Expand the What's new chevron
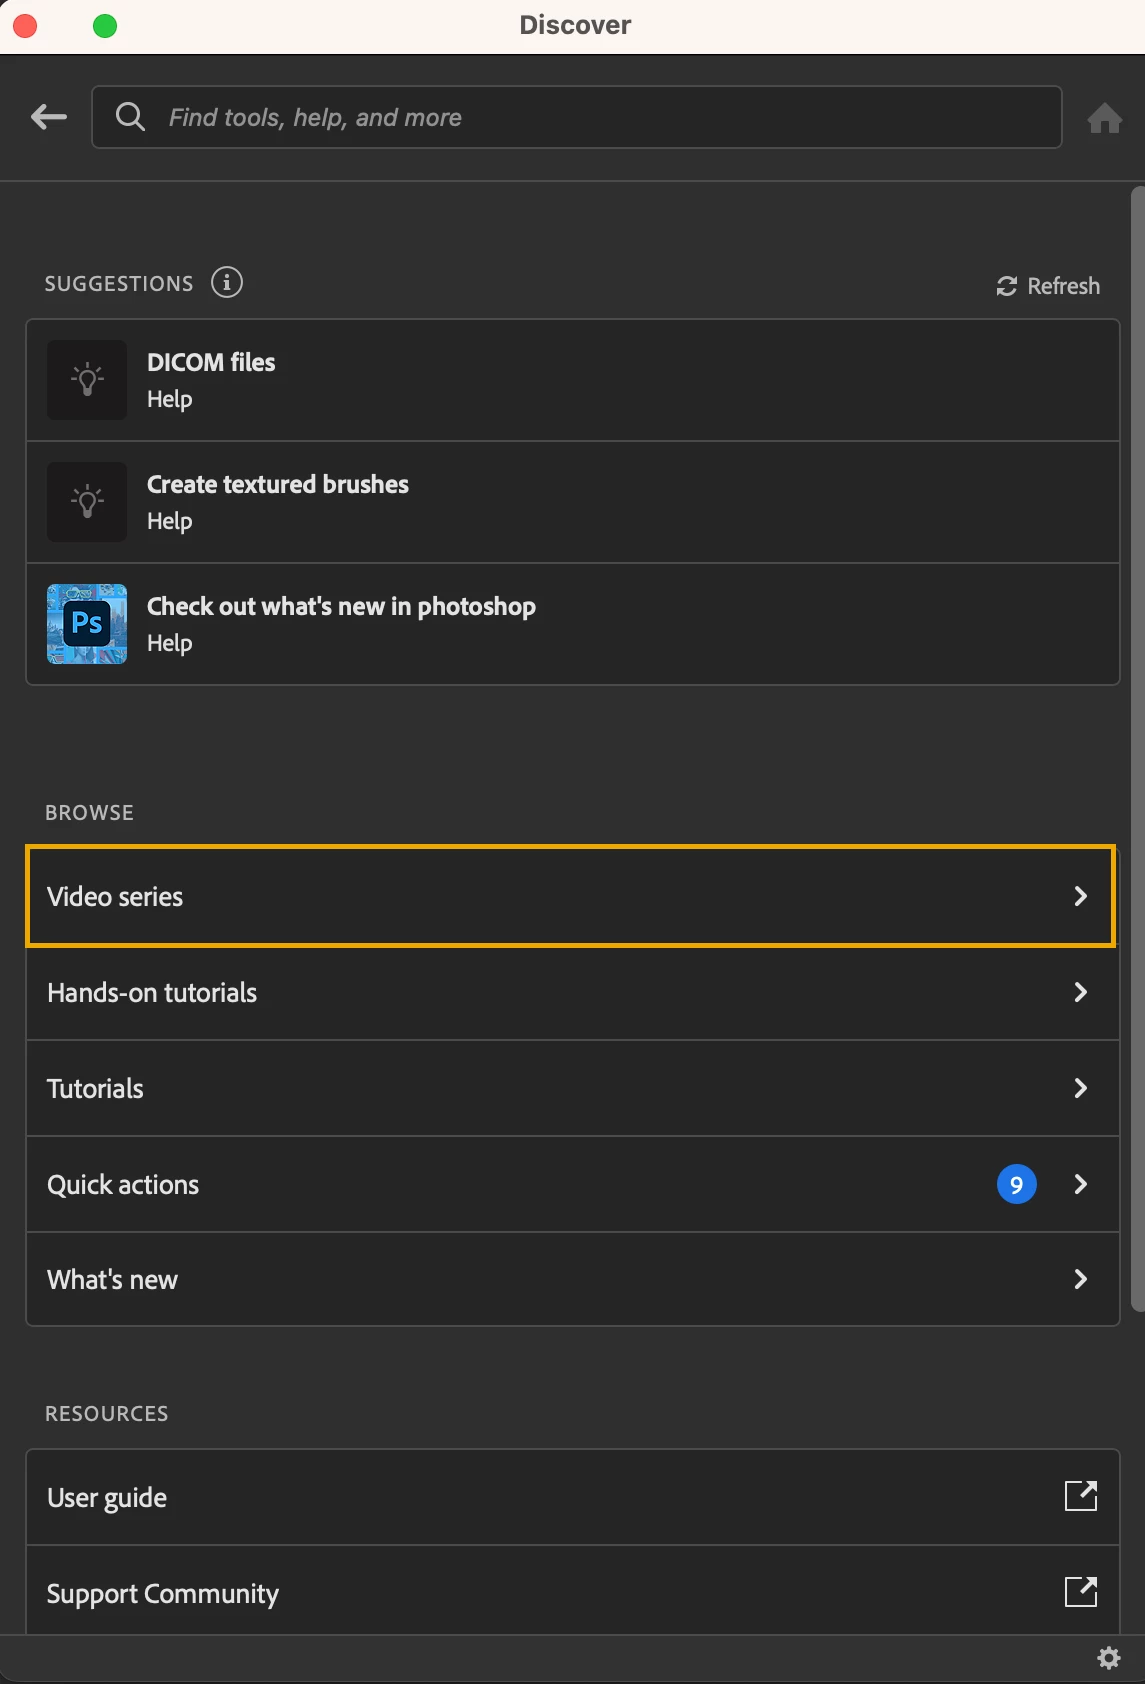1145x1684 pixels. (1080, 1279)
